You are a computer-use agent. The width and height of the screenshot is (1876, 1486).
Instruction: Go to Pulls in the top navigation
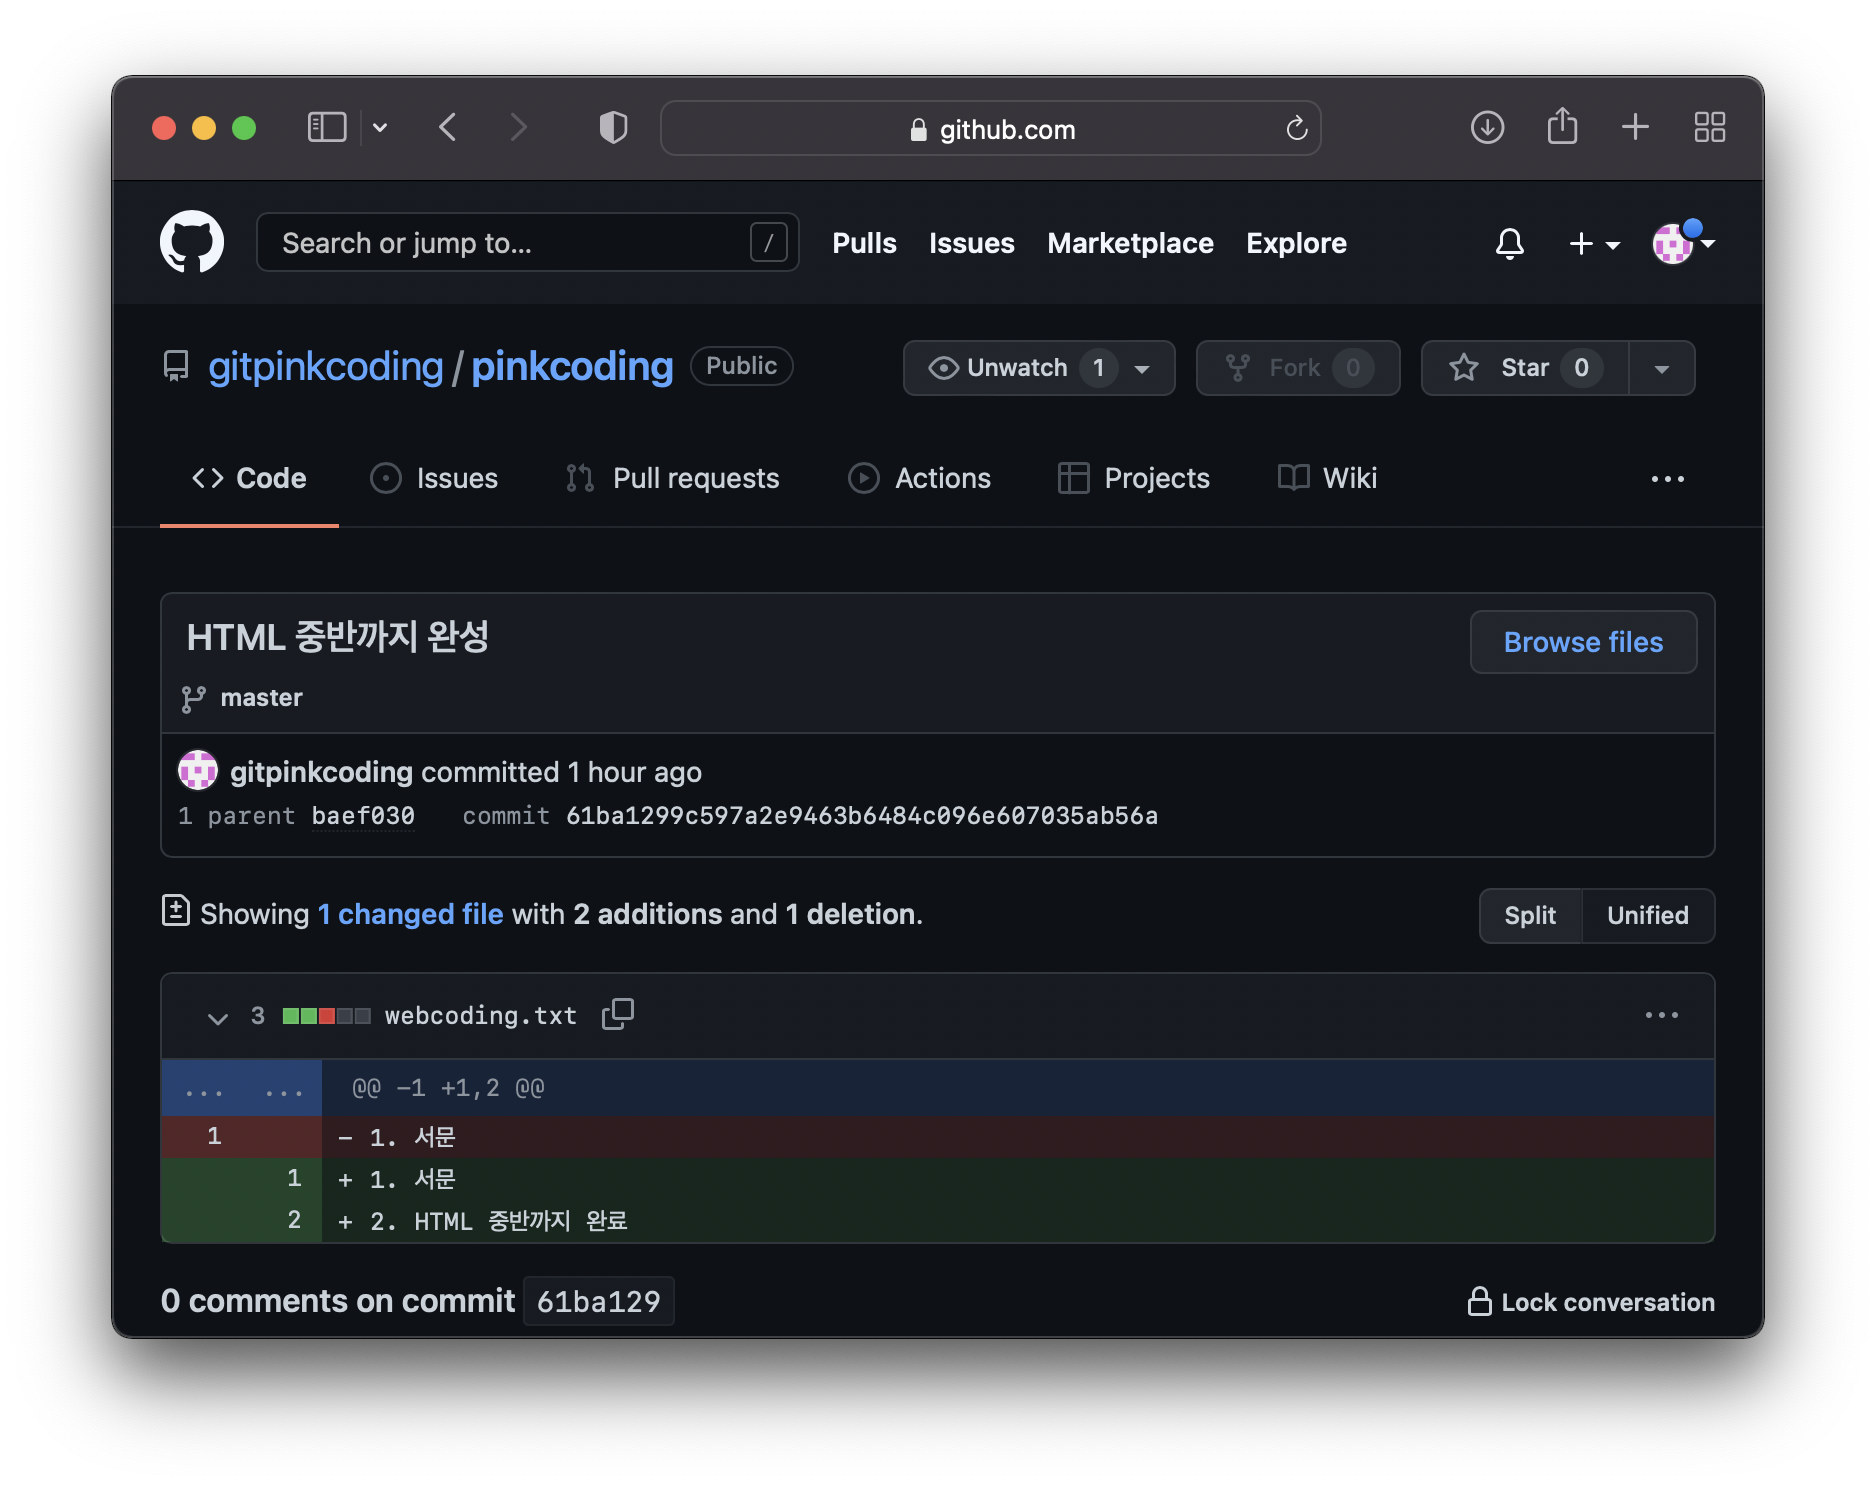pos(864,243)
